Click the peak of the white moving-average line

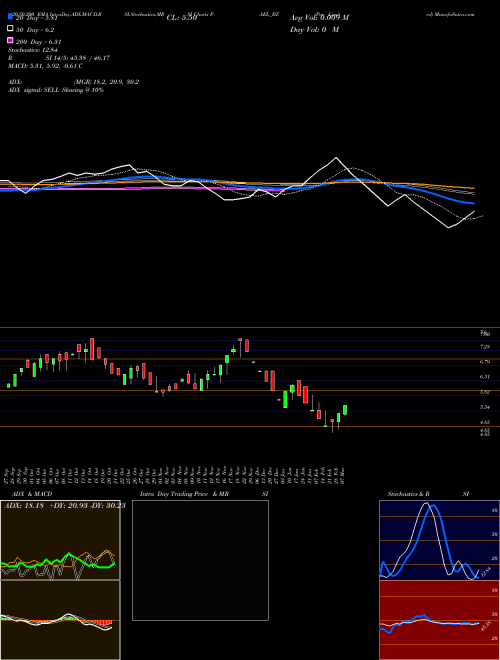pos(336,158)
